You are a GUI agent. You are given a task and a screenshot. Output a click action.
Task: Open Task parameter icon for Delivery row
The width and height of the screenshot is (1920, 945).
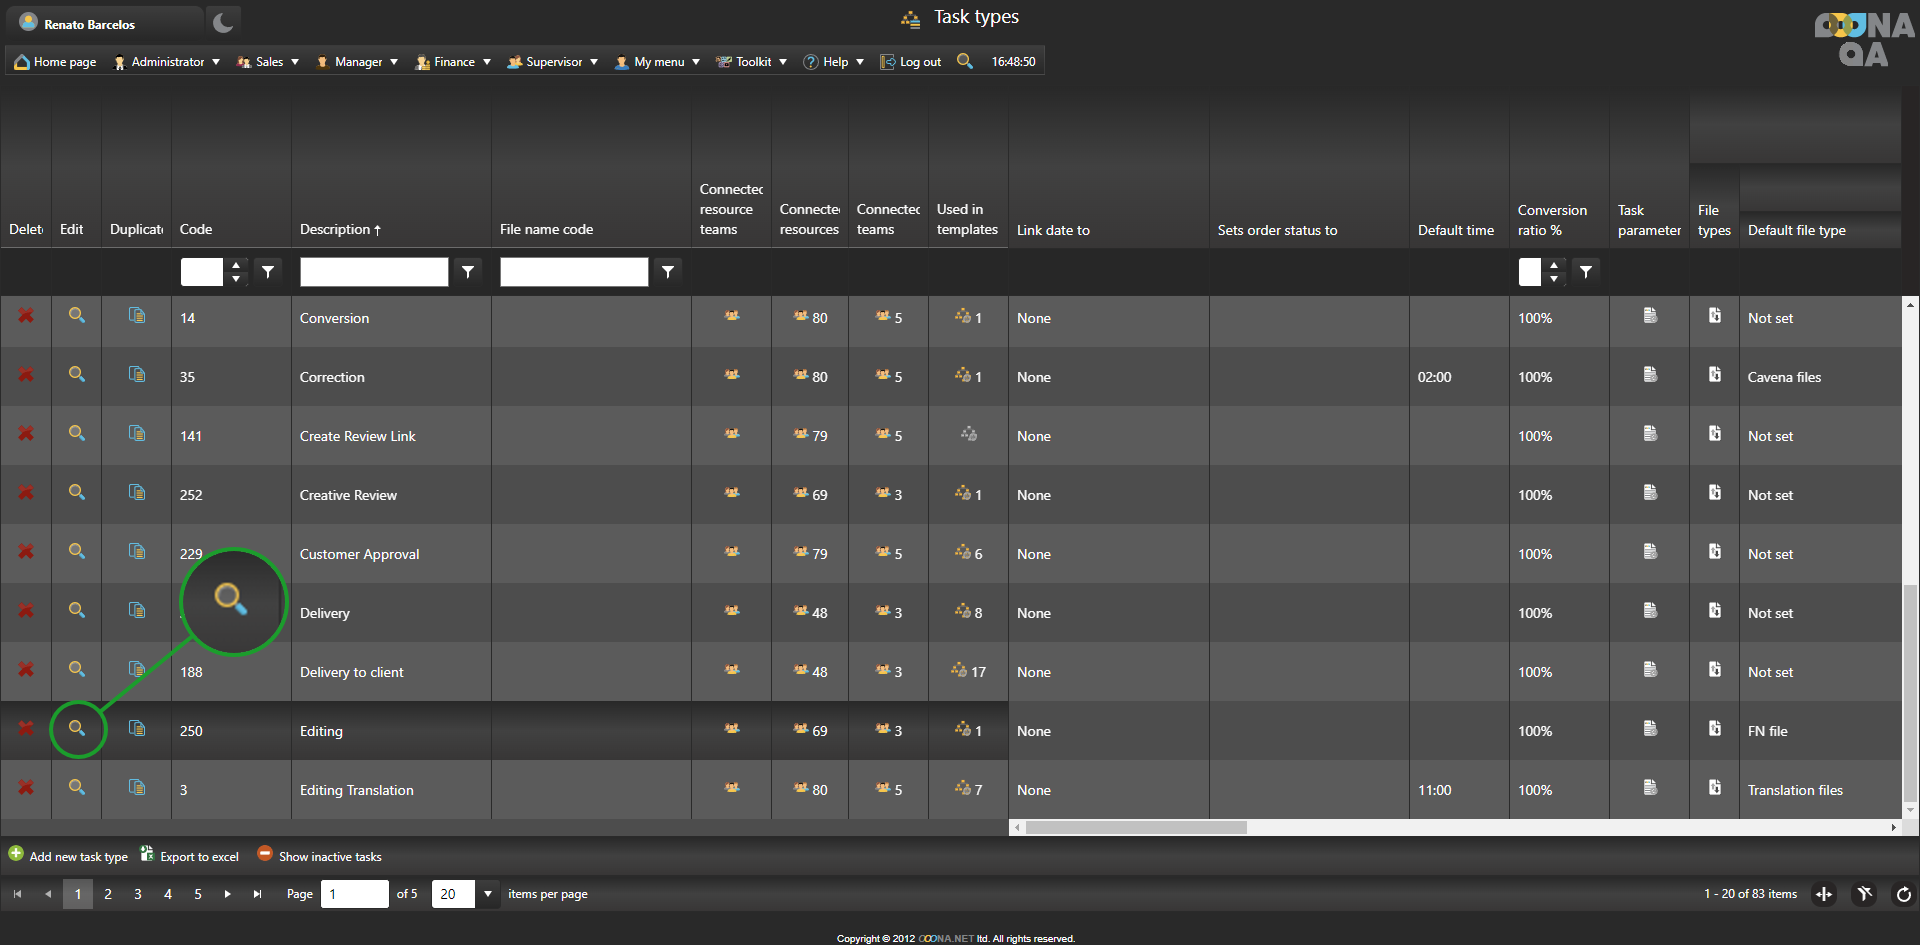(x=1650, y=611)
